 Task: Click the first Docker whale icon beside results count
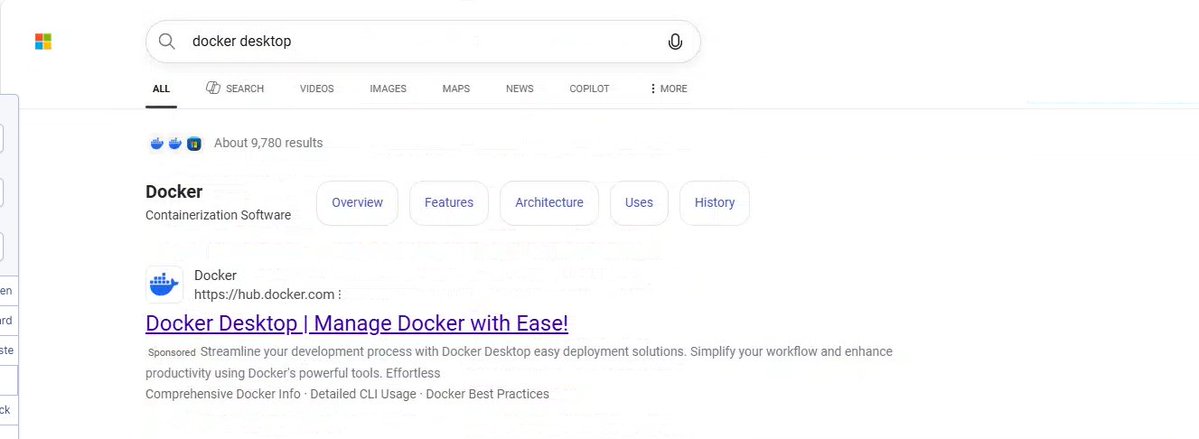157,143
